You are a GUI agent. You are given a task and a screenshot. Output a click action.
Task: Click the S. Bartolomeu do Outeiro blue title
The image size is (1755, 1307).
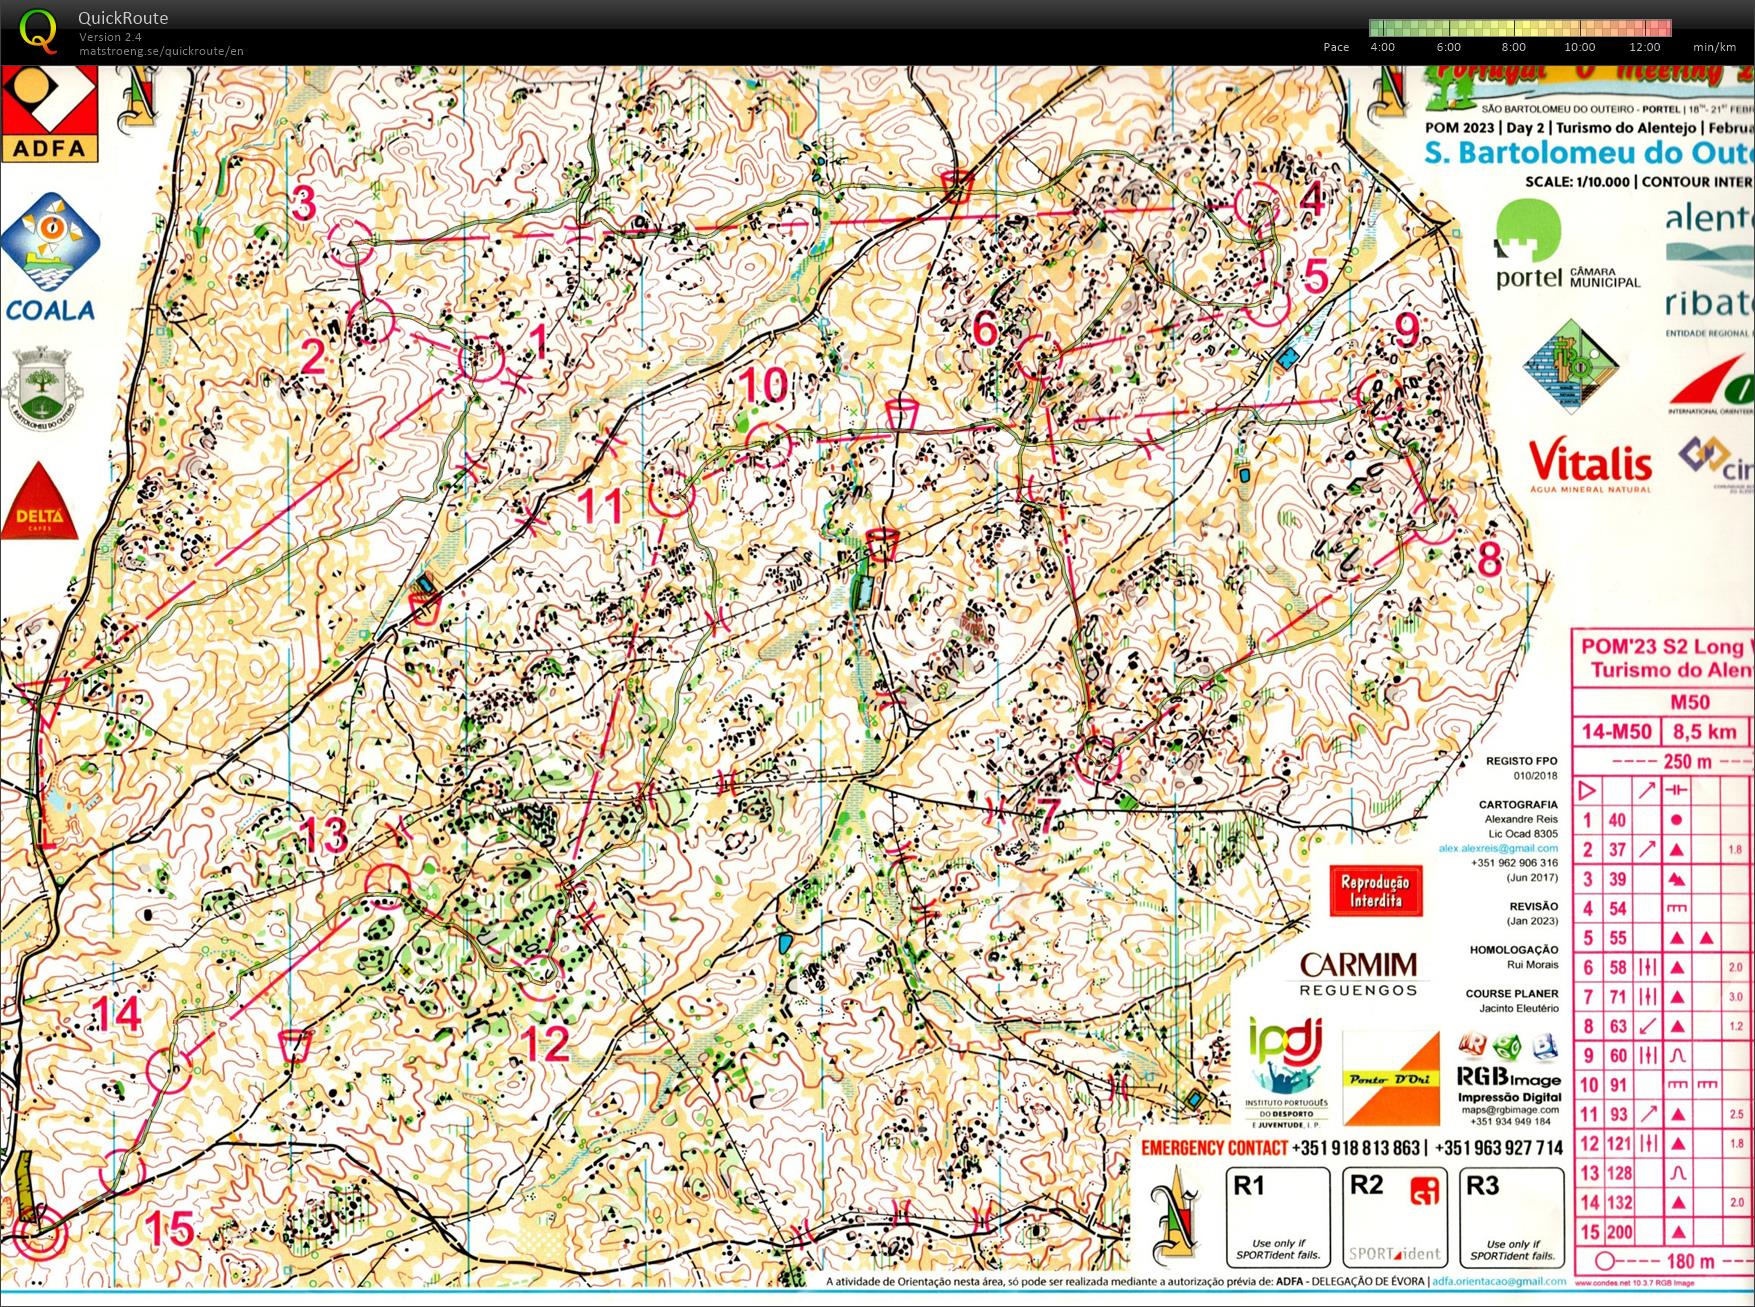1589,153
